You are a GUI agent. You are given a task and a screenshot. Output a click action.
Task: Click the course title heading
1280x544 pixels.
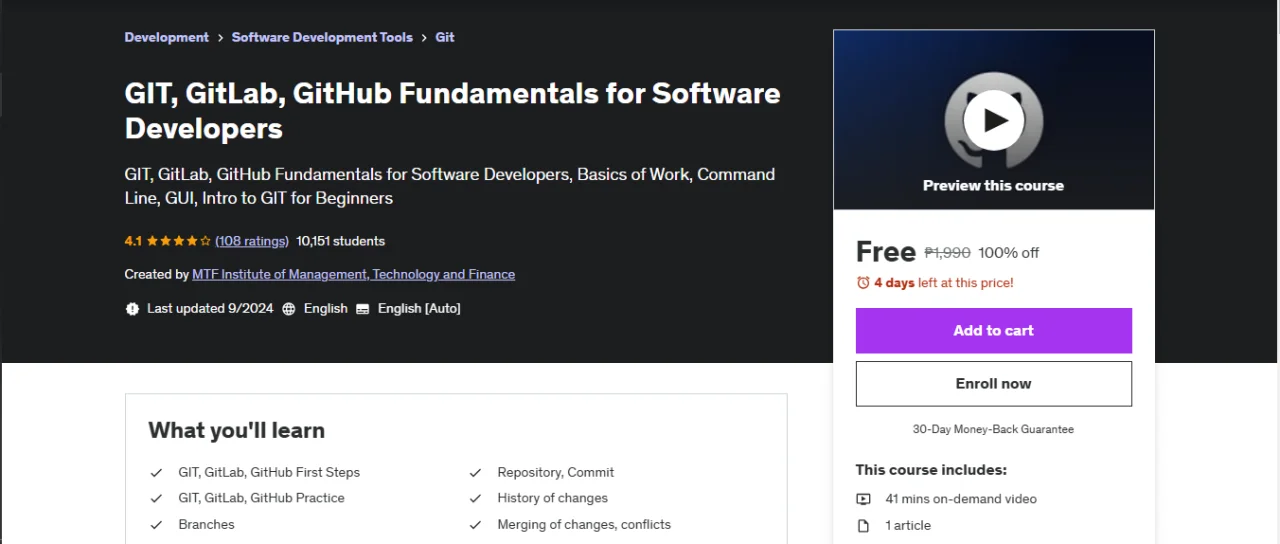tap(452, 110)
